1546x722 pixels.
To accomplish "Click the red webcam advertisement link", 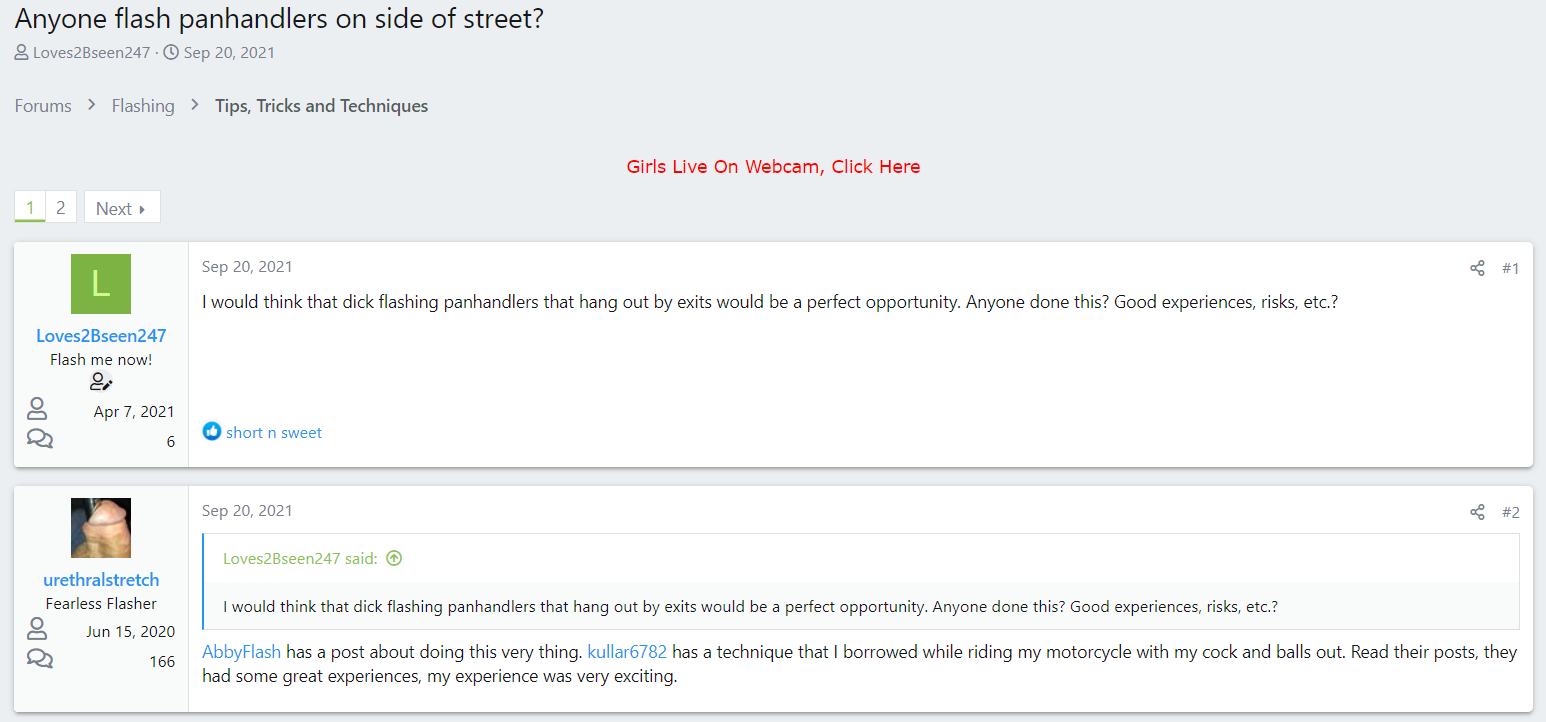I will [x=773, y=167].
